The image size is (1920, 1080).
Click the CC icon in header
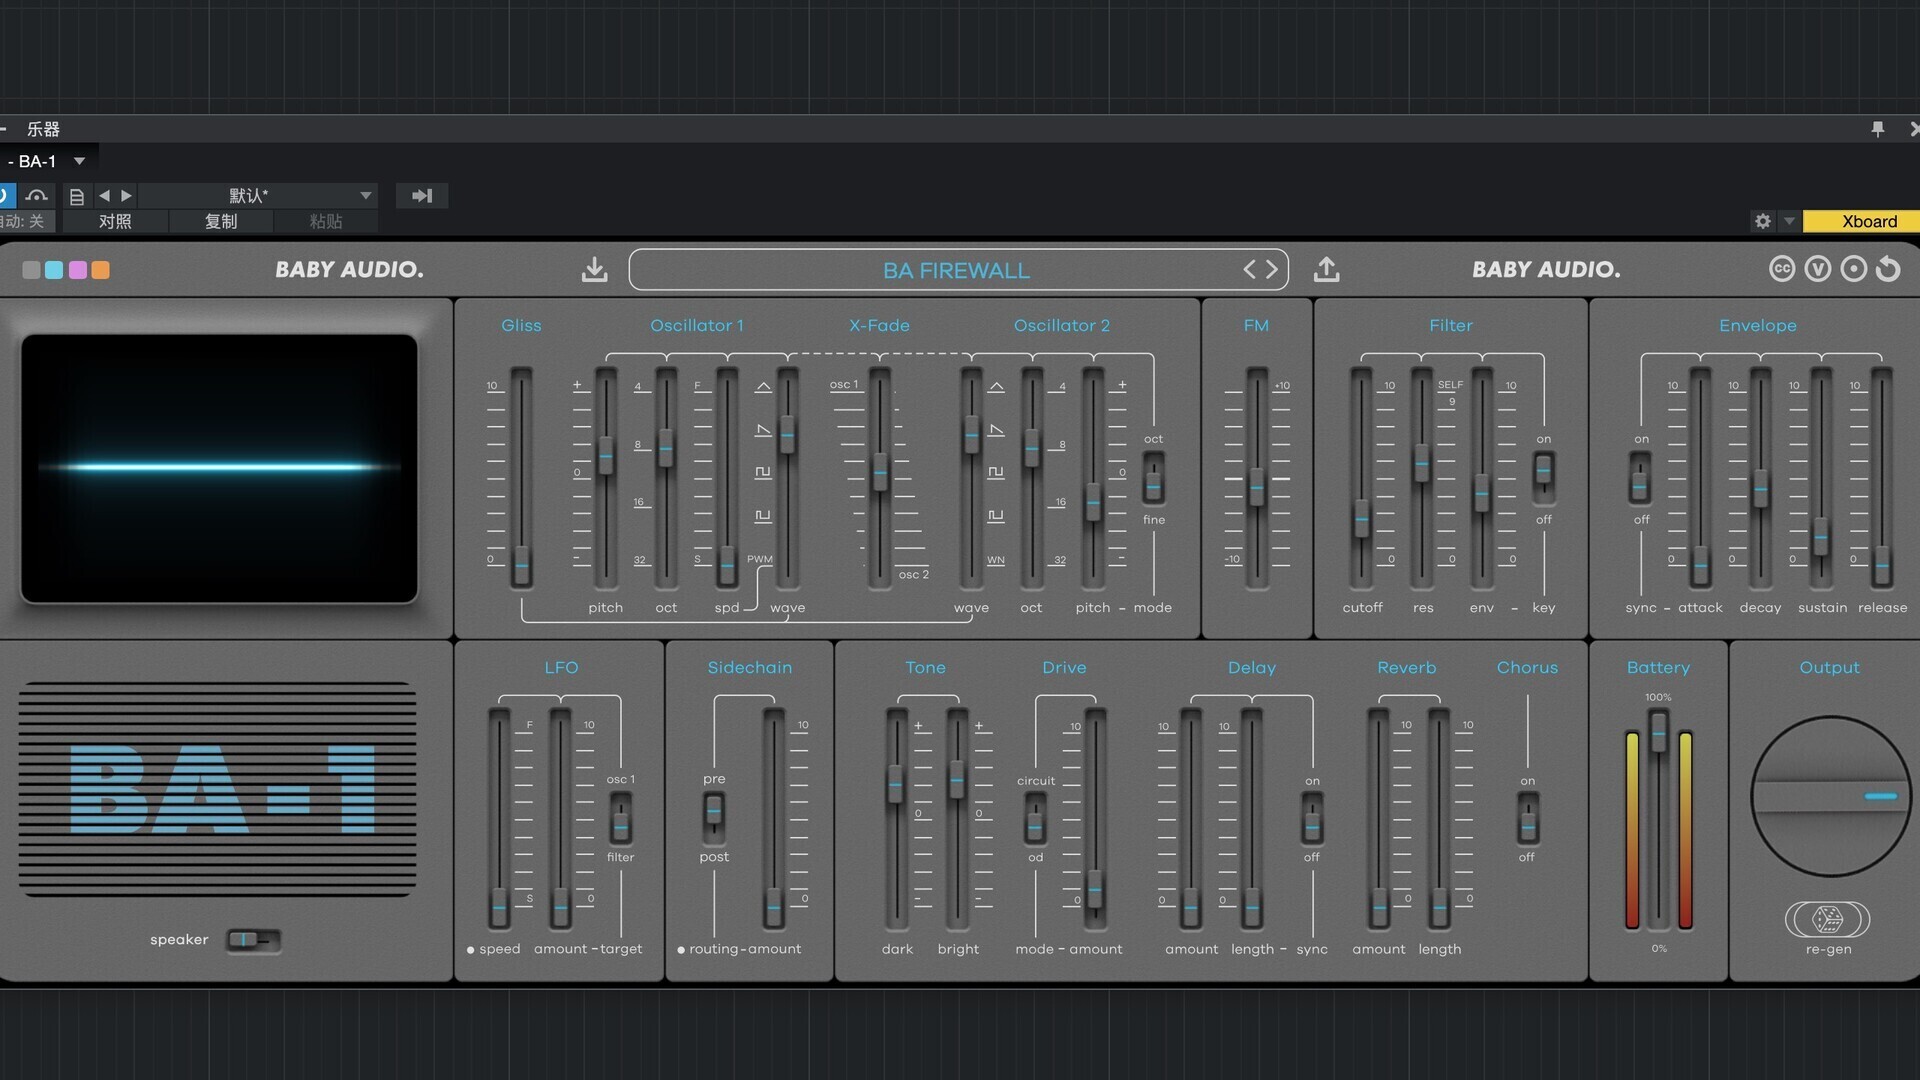pos(1781,269)
